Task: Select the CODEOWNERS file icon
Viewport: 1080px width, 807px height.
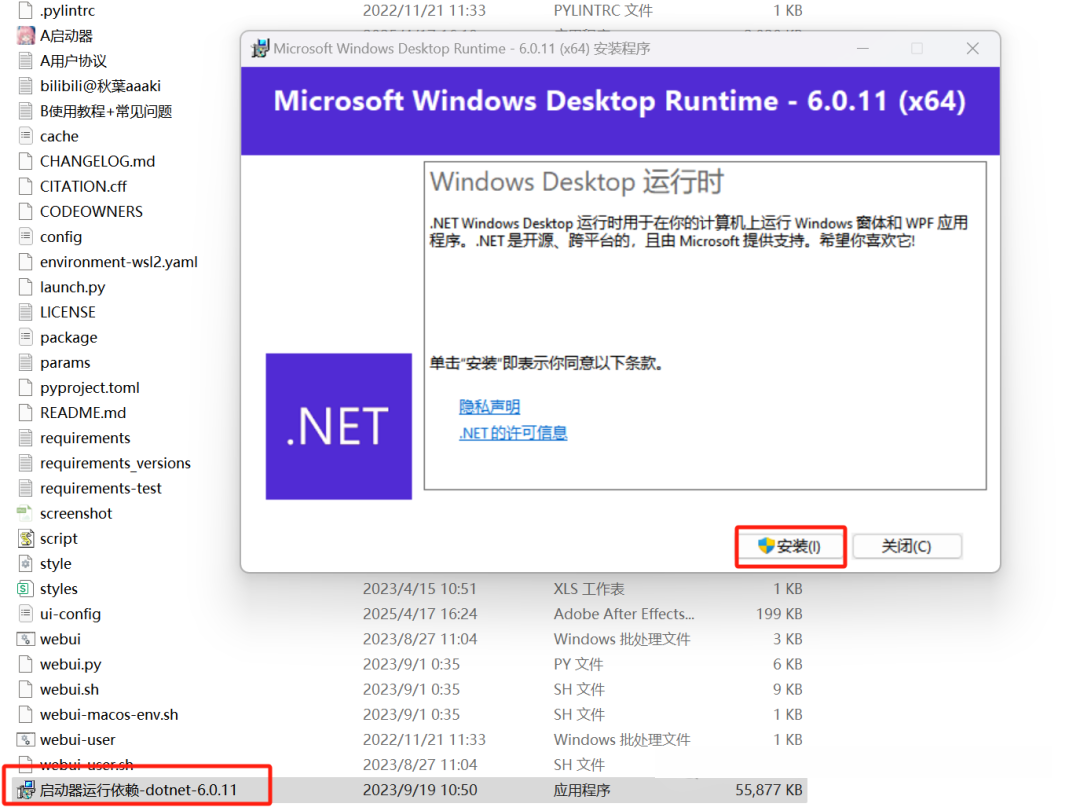Action: [25, 211]
